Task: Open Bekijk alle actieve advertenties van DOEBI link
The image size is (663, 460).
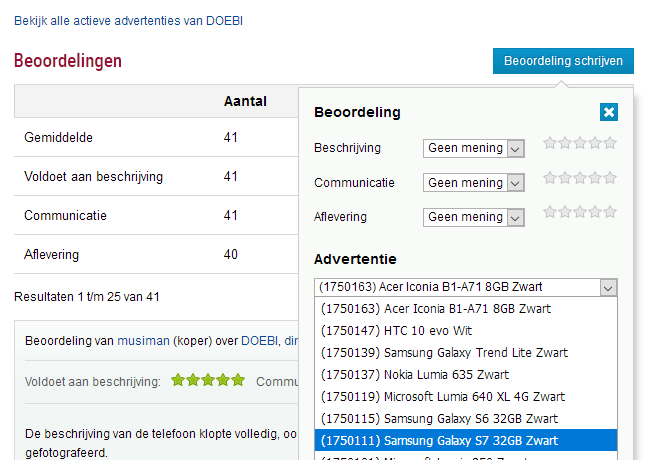Action: (x=128, y=20)
